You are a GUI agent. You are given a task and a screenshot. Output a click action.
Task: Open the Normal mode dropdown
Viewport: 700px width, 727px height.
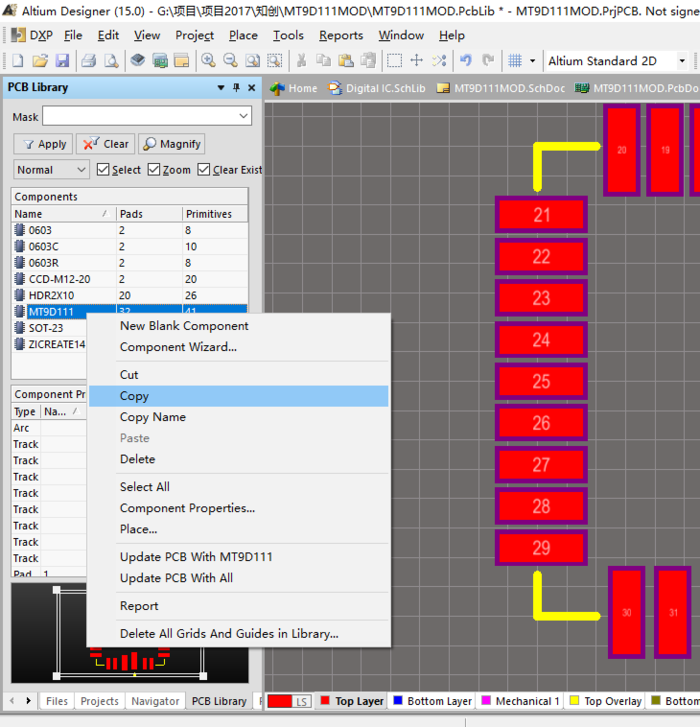(51, 170)
